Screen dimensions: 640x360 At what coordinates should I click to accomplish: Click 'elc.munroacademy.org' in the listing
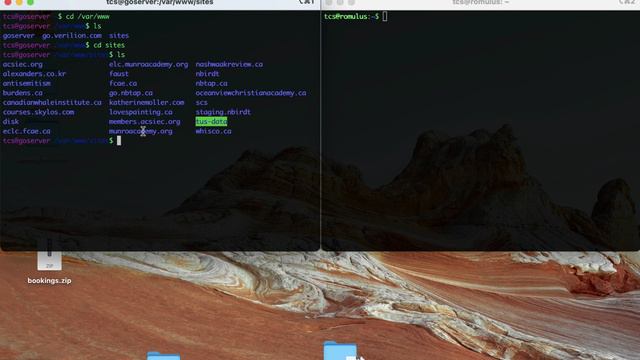tap(149, 64)
